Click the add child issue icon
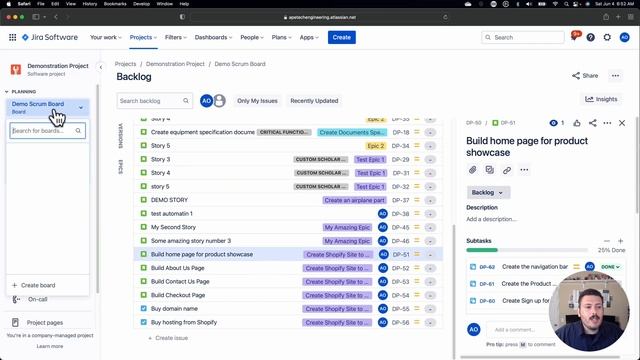The height and width of the screenshot is (360, 640). pyautogui.click(x=489, y=170)
